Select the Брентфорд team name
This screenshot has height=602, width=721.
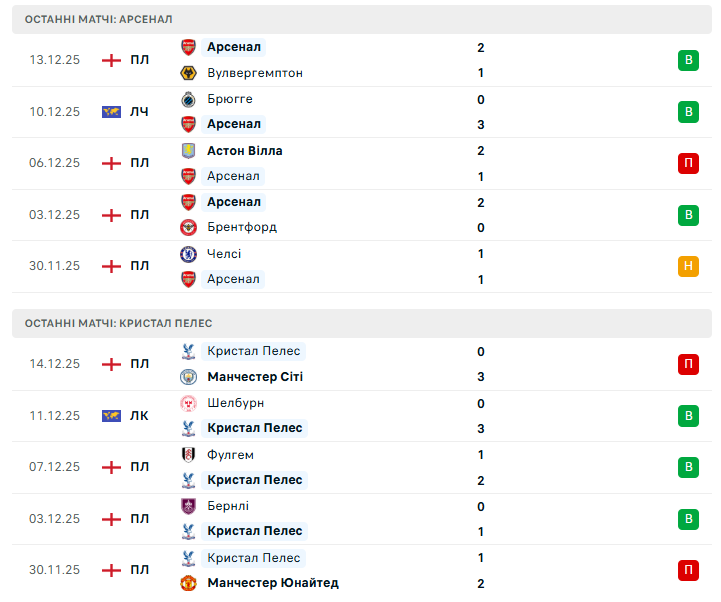click(x=241, y=227)
